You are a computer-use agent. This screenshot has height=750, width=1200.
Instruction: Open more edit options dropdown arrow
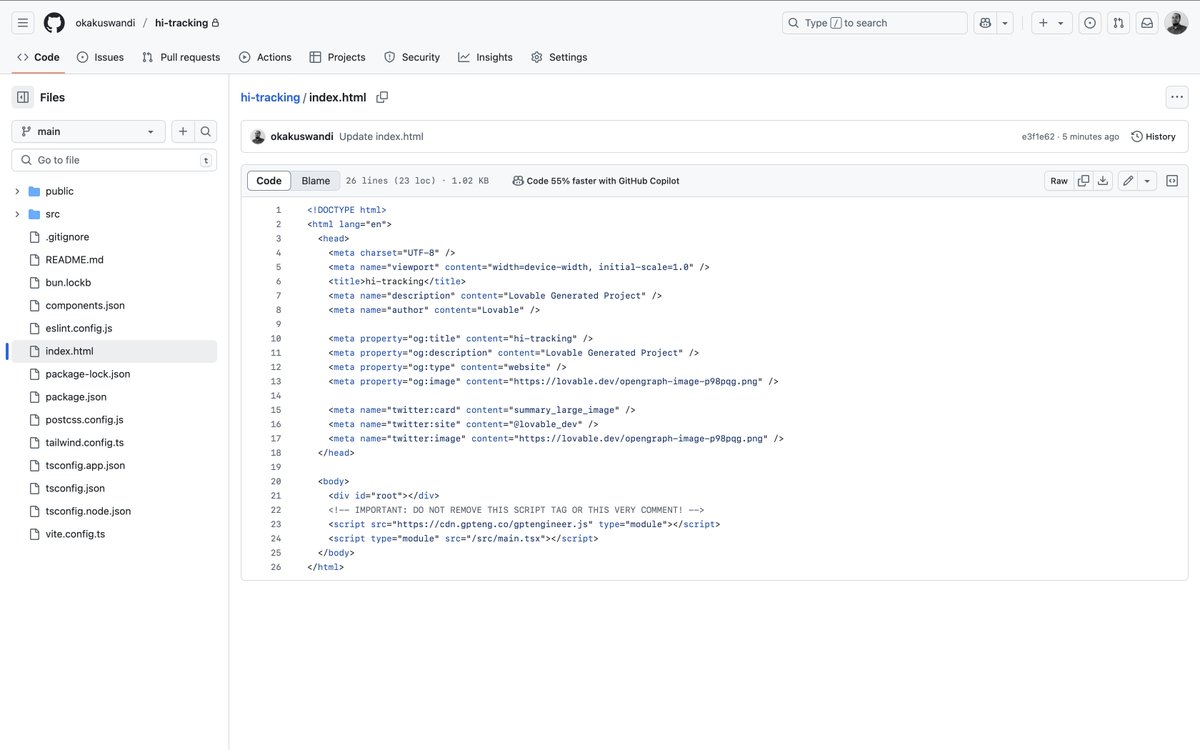click(x=1147, y=181)
